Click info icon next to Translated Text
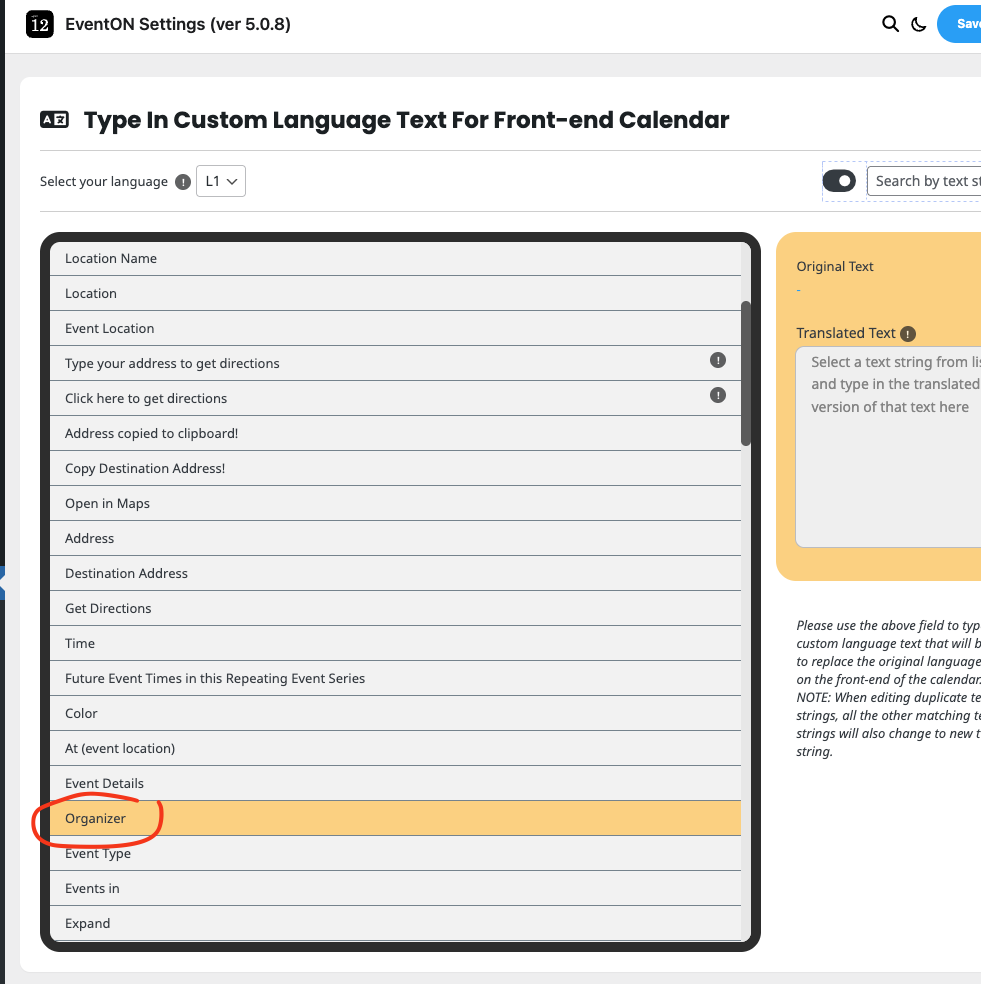The image size is (981, 984). pyautogui.click(x=908, y=334)
